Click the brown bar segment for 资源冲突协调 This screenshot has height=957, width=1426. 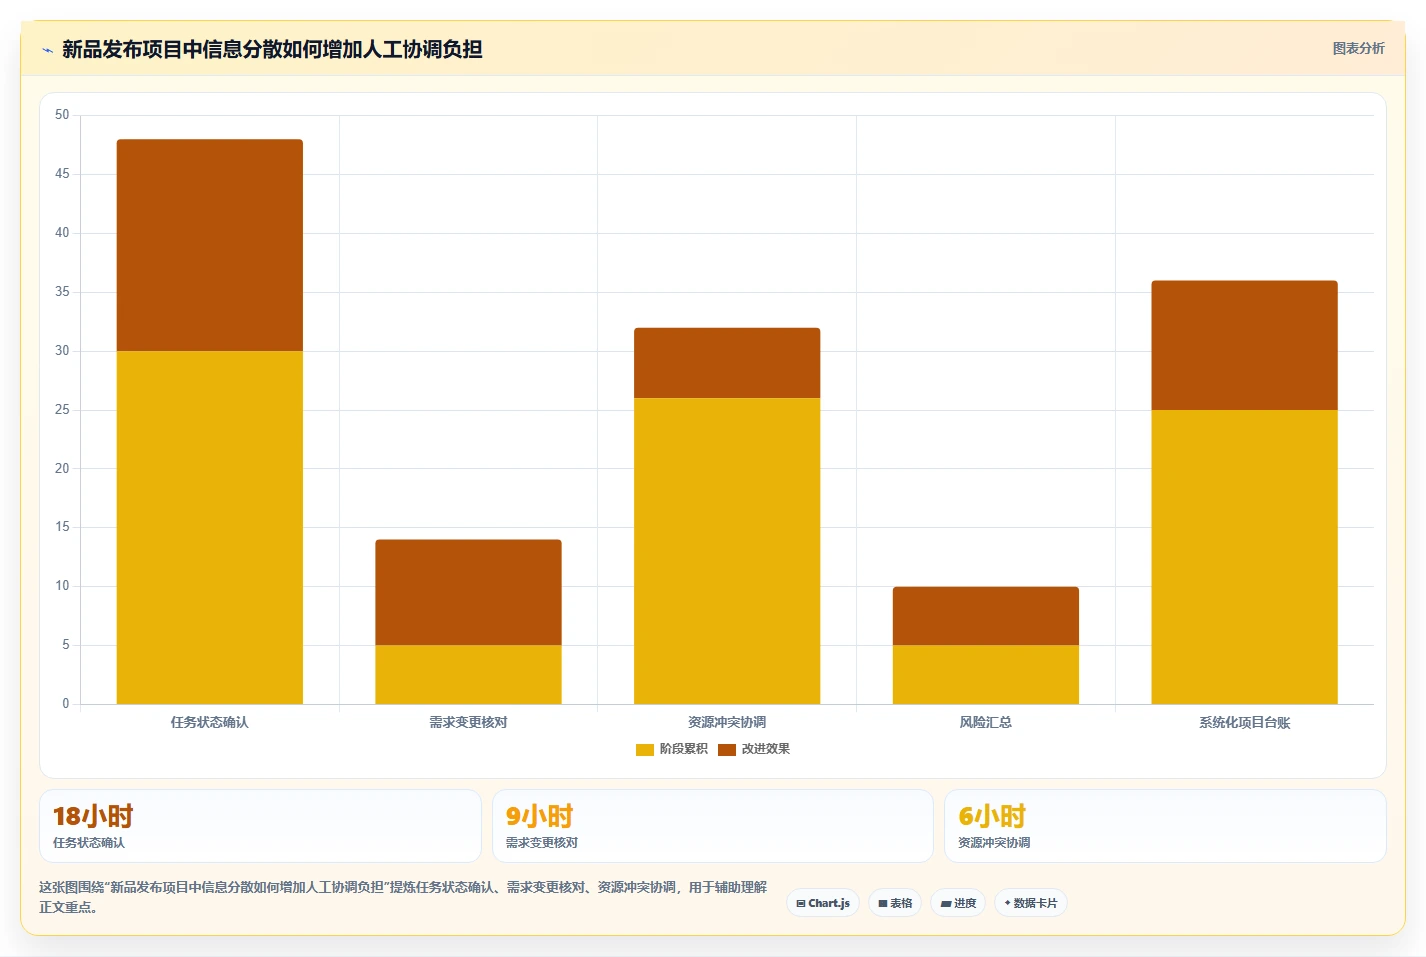727,363
